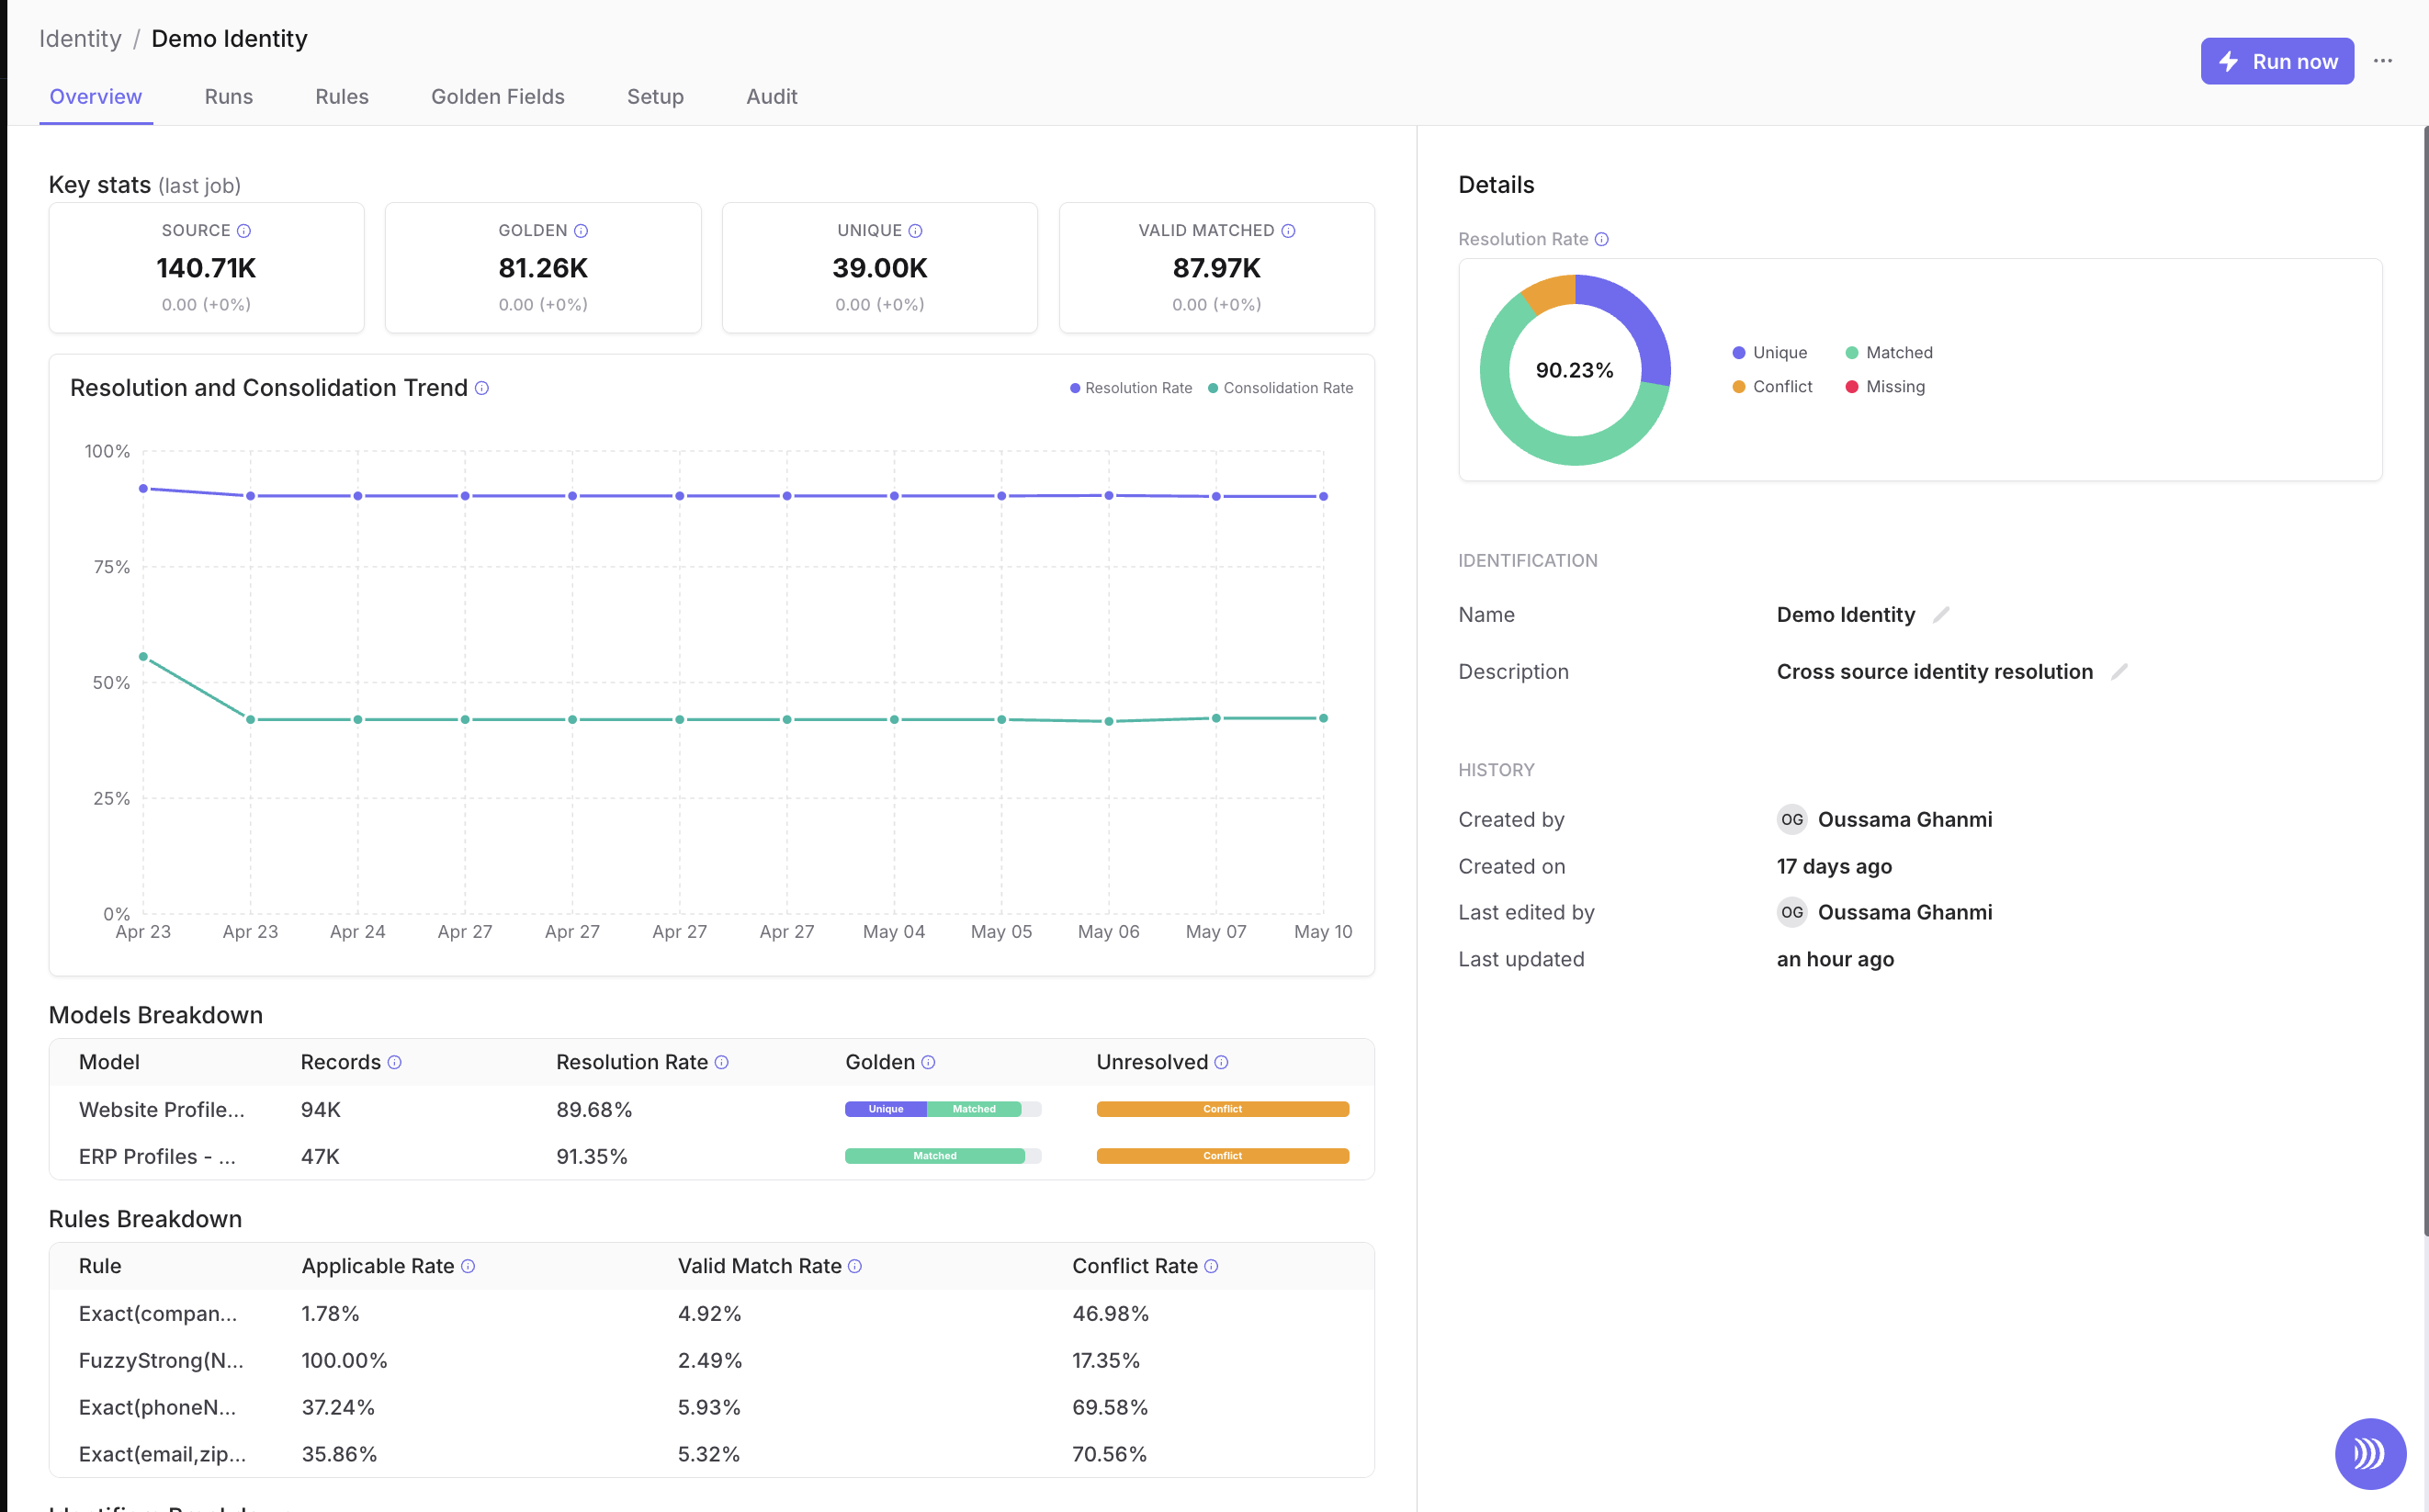Toggle Unique segment in donut legend
The width and height of the screenshot is (2429, 1512).
tap(1770, 353)
